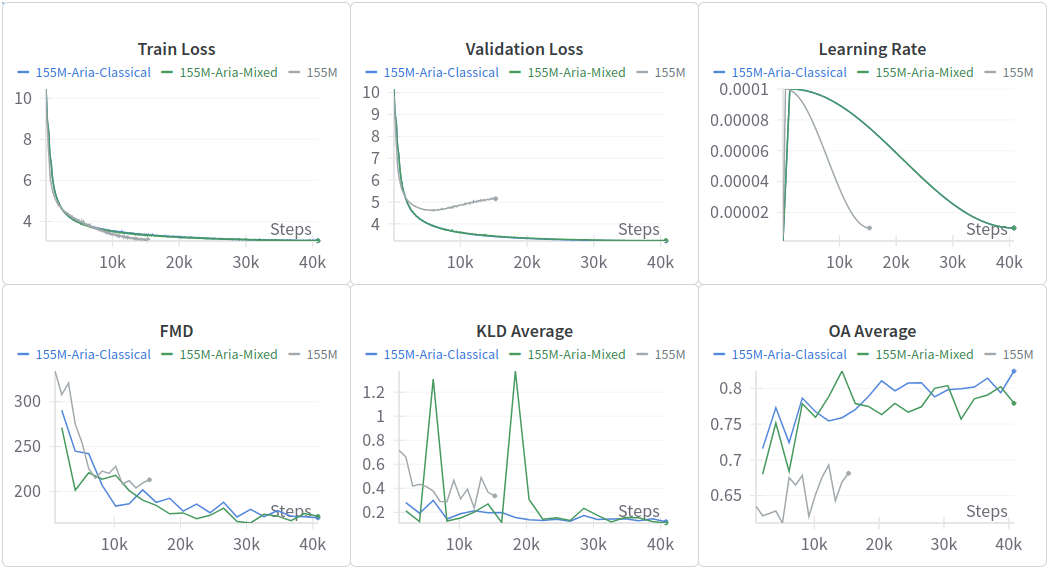Select the Learning Rate chart title
This screenshot has height=569, width=1049.
[x=872, y=49]
